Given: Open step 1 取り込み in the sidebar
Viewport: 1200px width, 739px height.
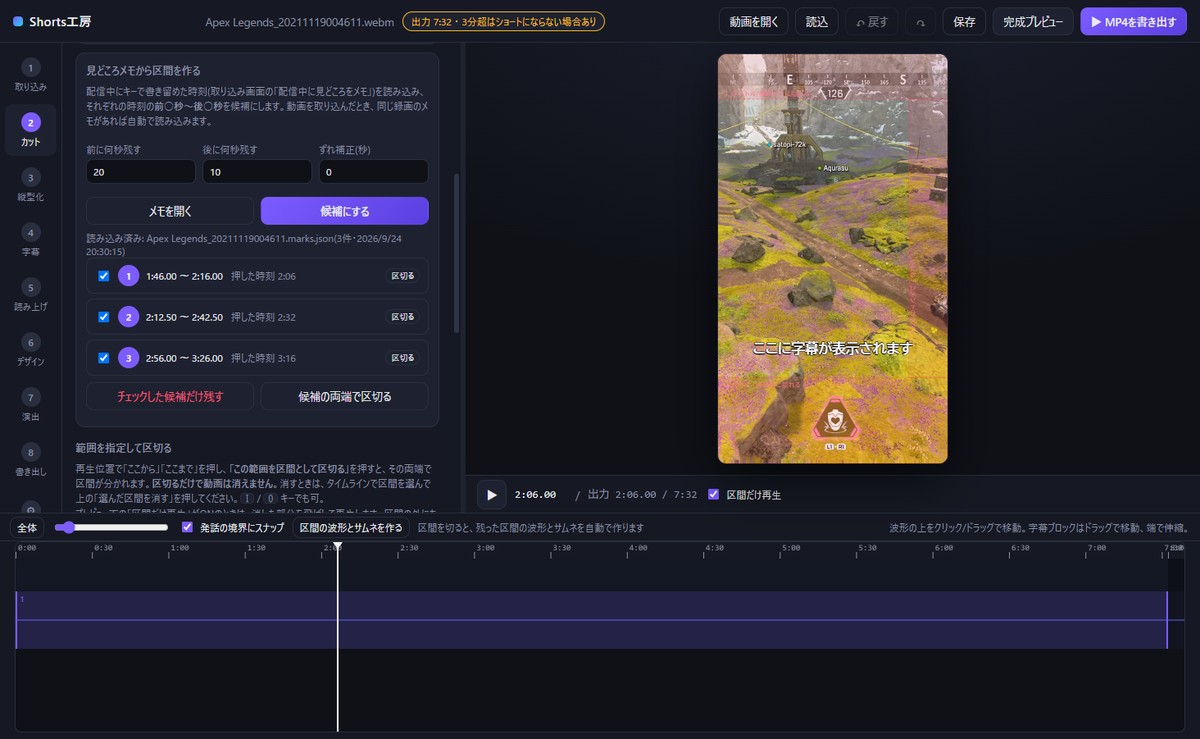Looking at the screenshot, I should click(30, 75).
